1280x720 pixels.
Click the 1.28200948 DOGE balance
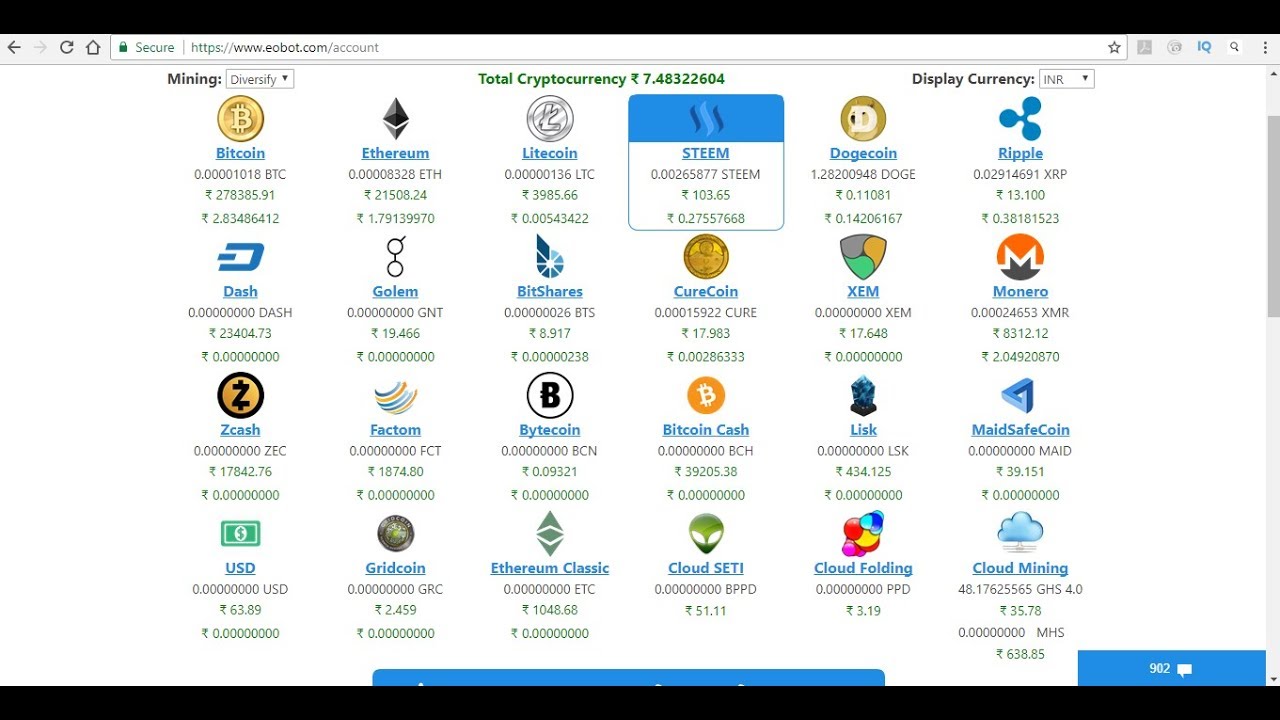click(863, 174)
